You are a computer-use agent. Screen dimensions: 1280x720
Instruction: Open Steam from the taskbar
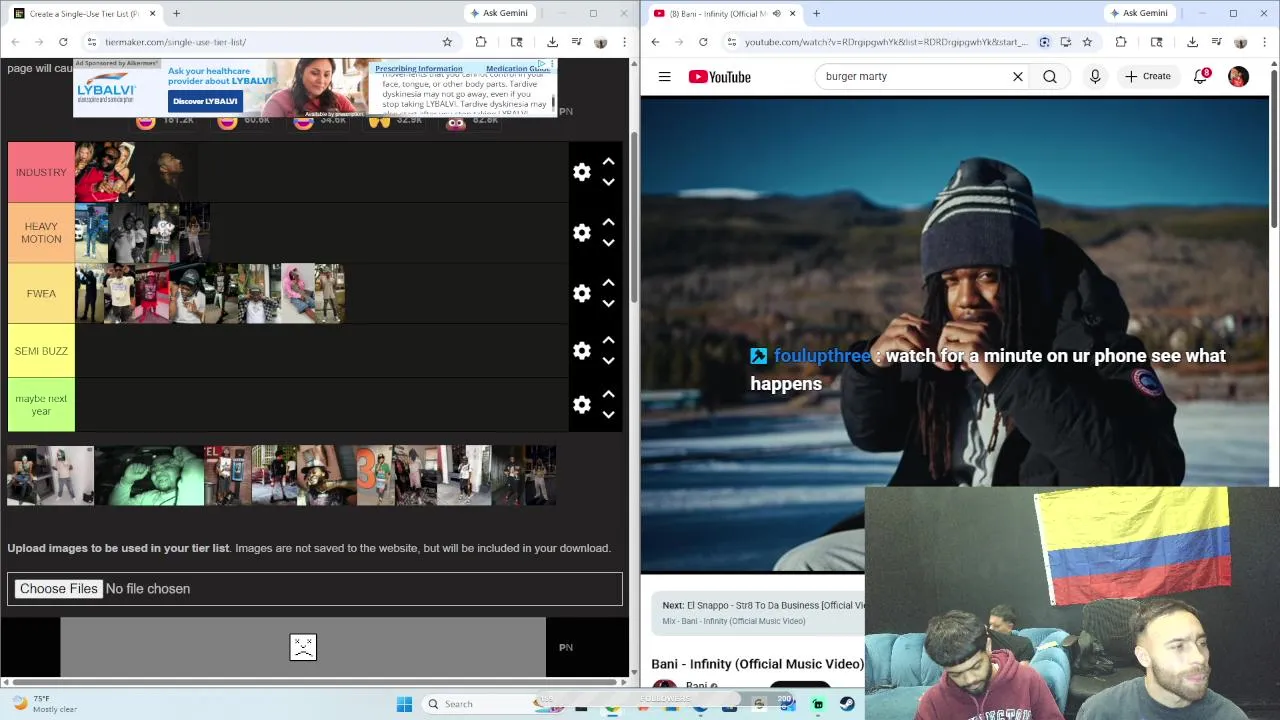(x=847, y=704)
